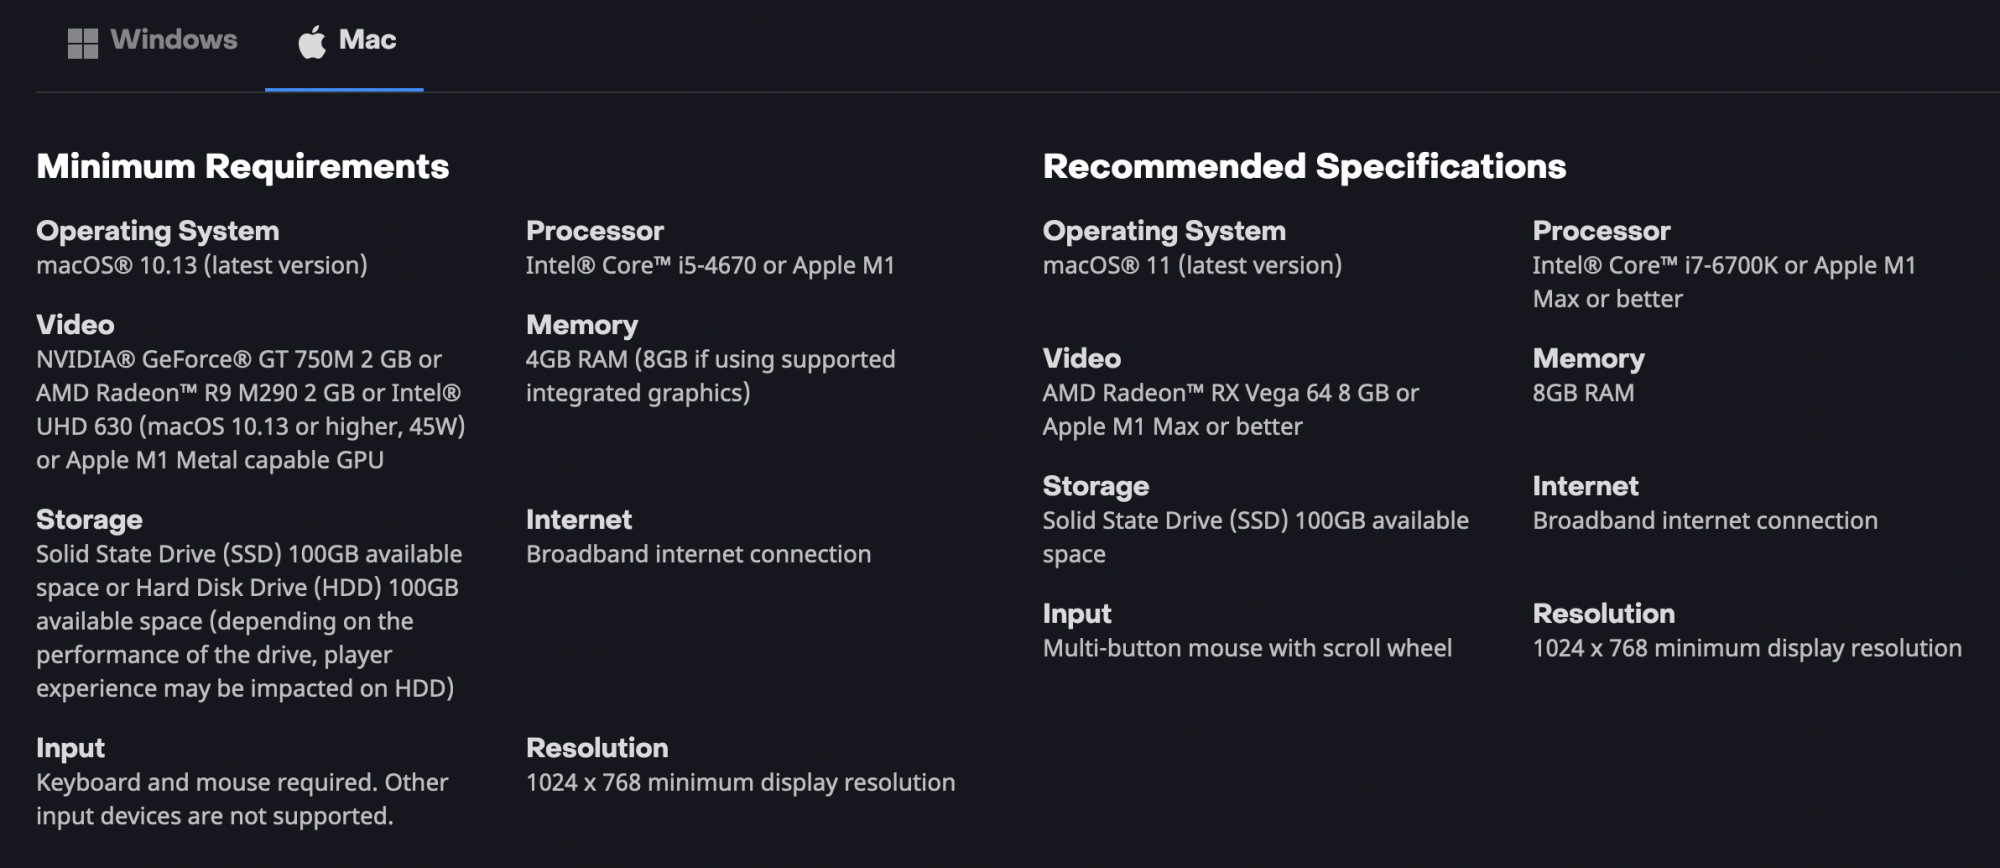Screen dimensions: 2000x868
Task: Click the macOS 11 operating system text
Action: [x=1192, y=265]
